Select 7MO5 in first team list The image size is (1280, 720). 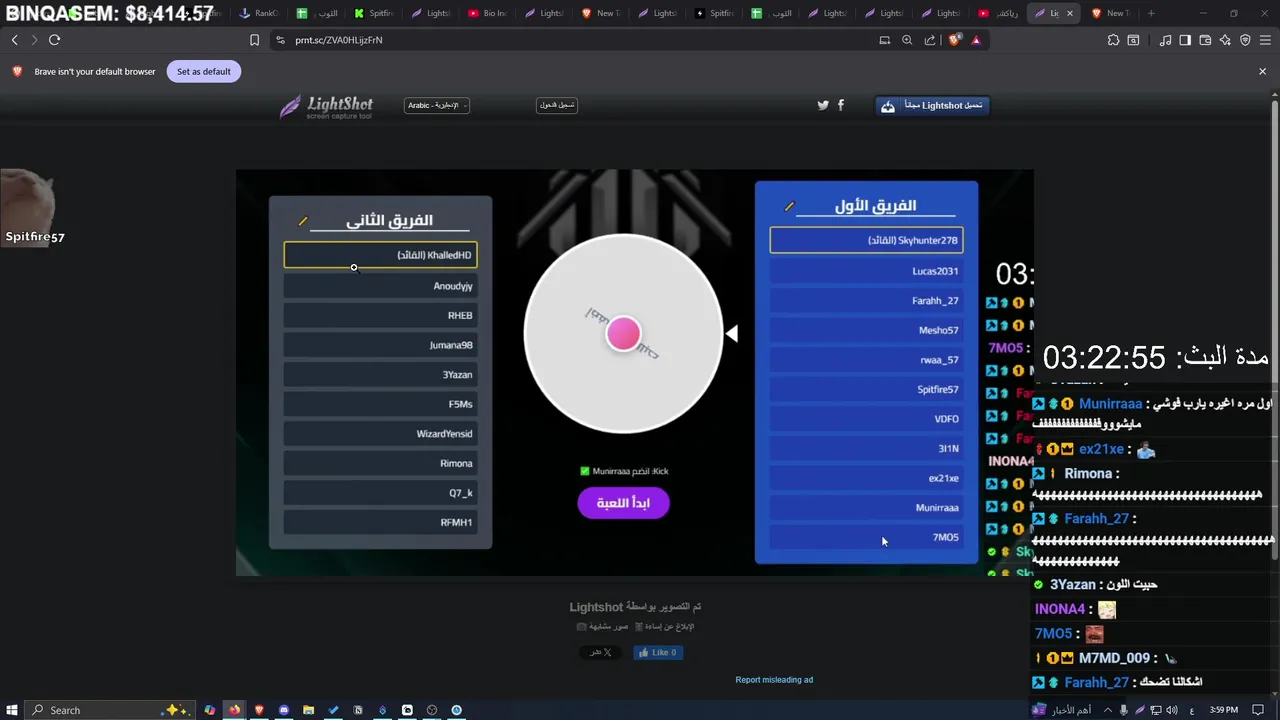866,537
